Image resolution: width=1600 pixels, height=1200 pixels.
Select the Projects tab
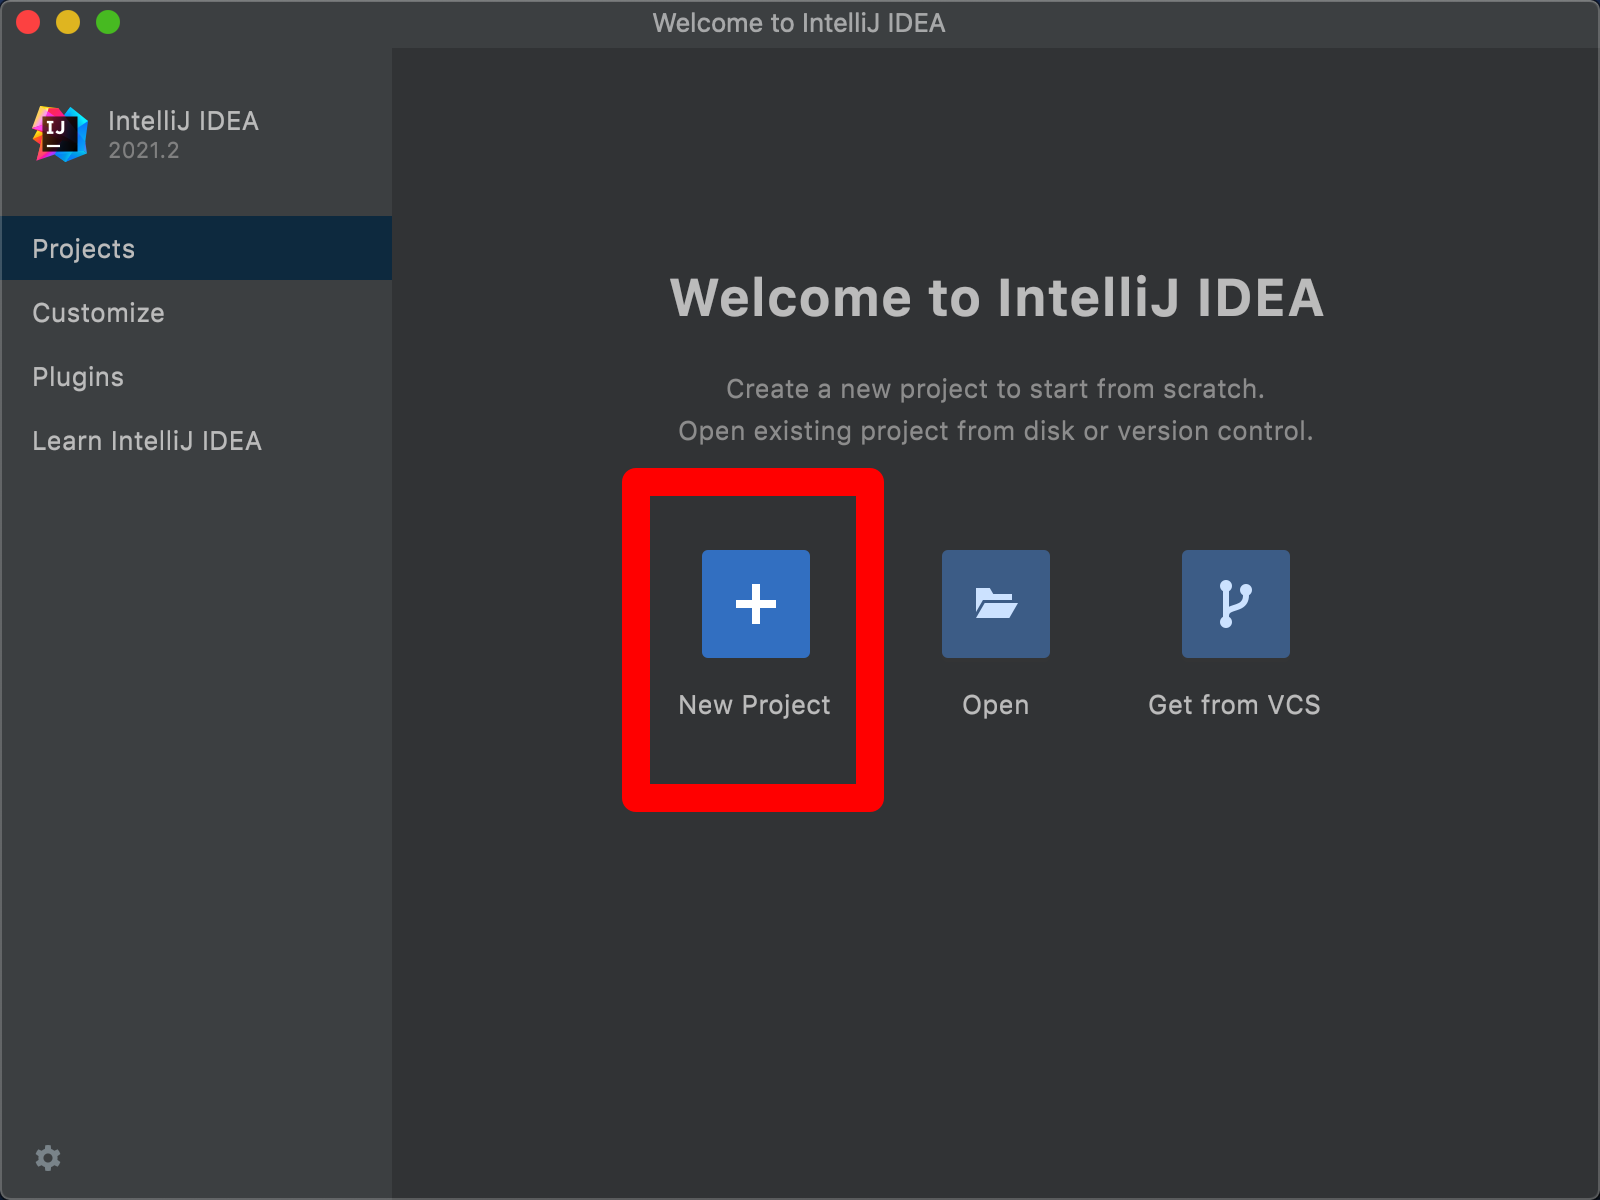[x=196, y=248]
